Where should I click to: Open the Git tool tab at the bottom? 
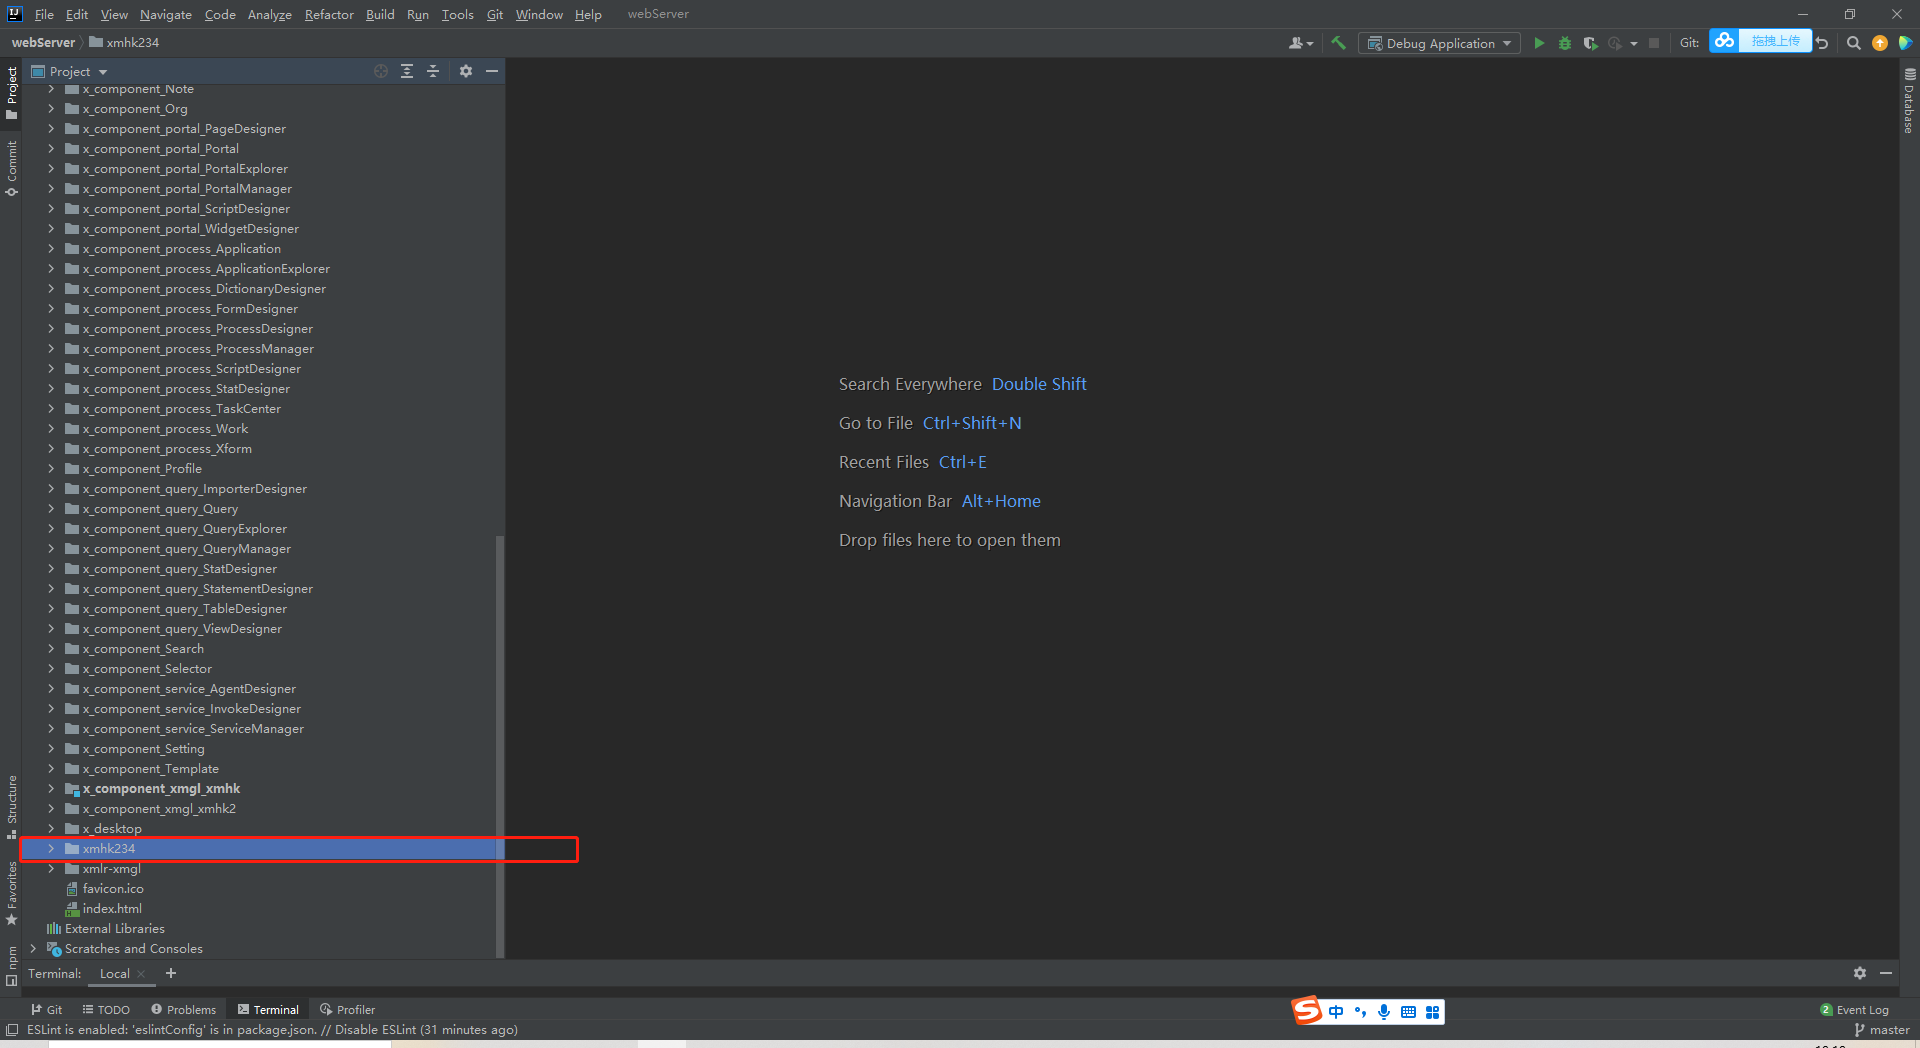(x=46, y=1010)
